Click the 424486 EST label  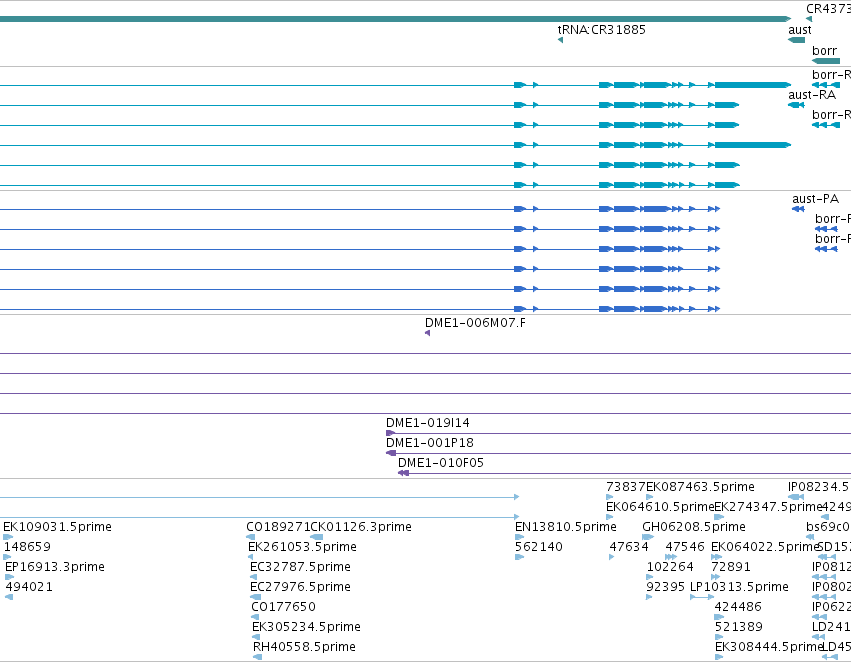tap(738, 607)
